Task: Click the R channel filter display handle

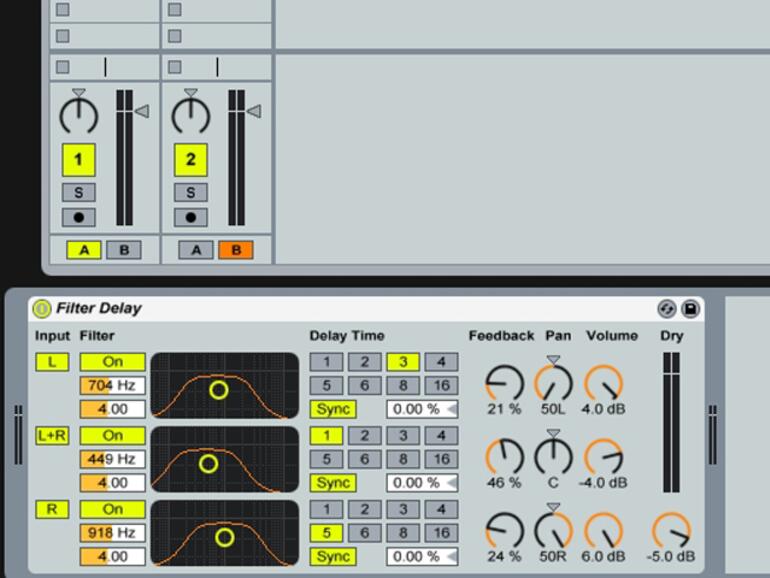Action: point(224,538)
